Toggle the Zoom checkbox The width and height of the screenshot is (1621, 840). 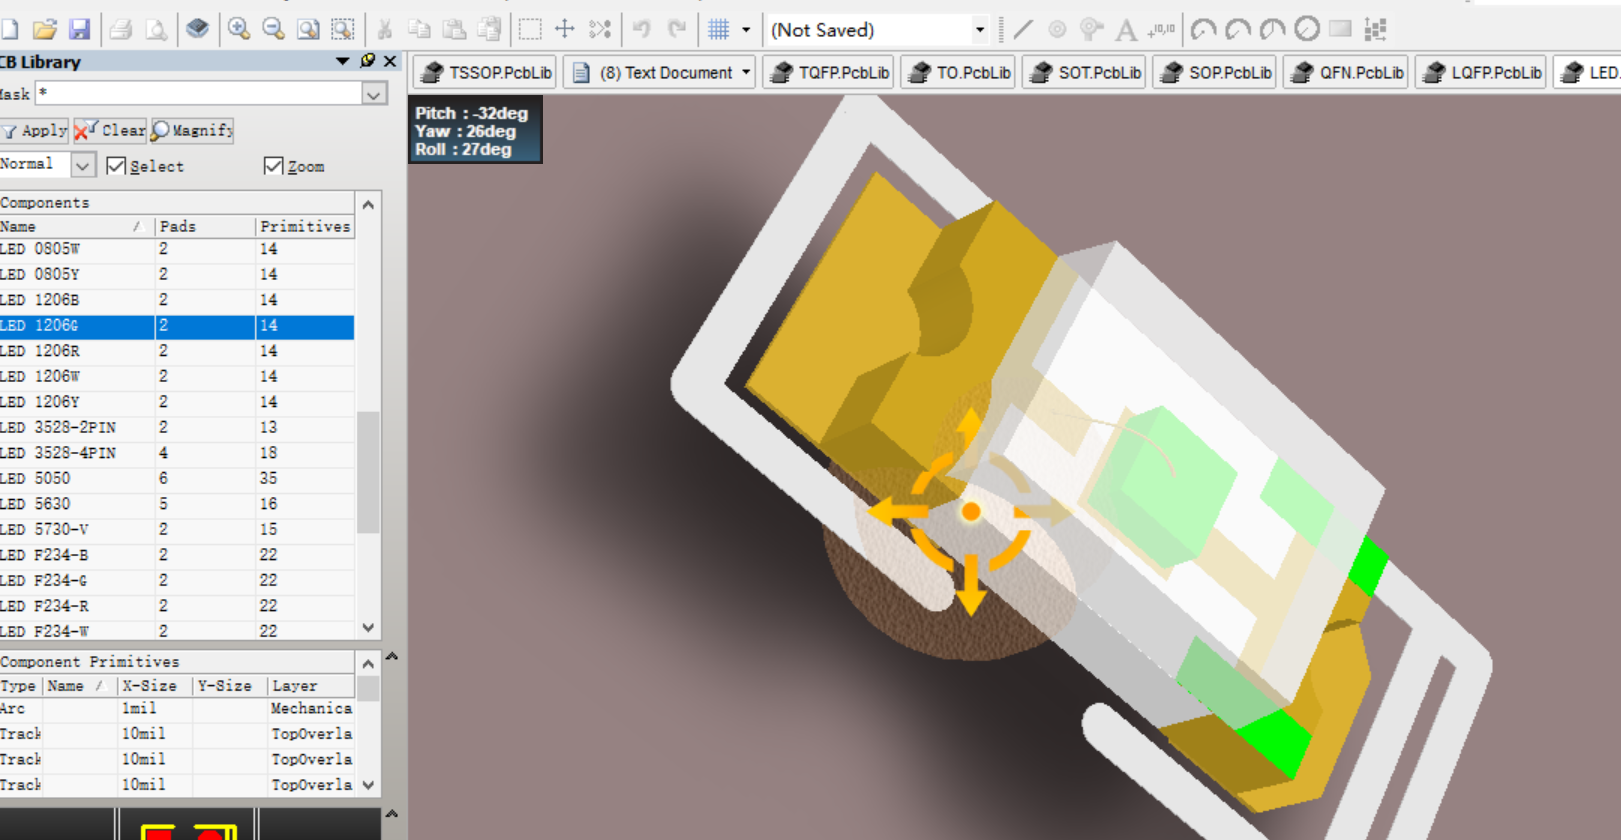274,166
